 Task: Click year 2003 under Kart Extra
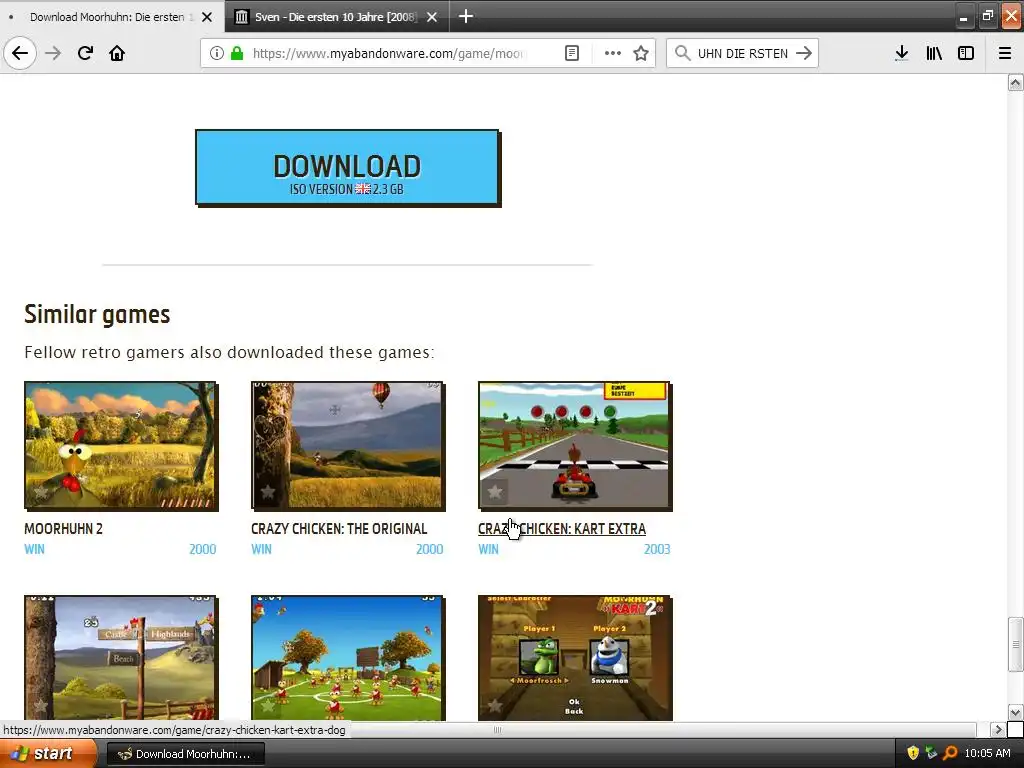coord(657,549)
